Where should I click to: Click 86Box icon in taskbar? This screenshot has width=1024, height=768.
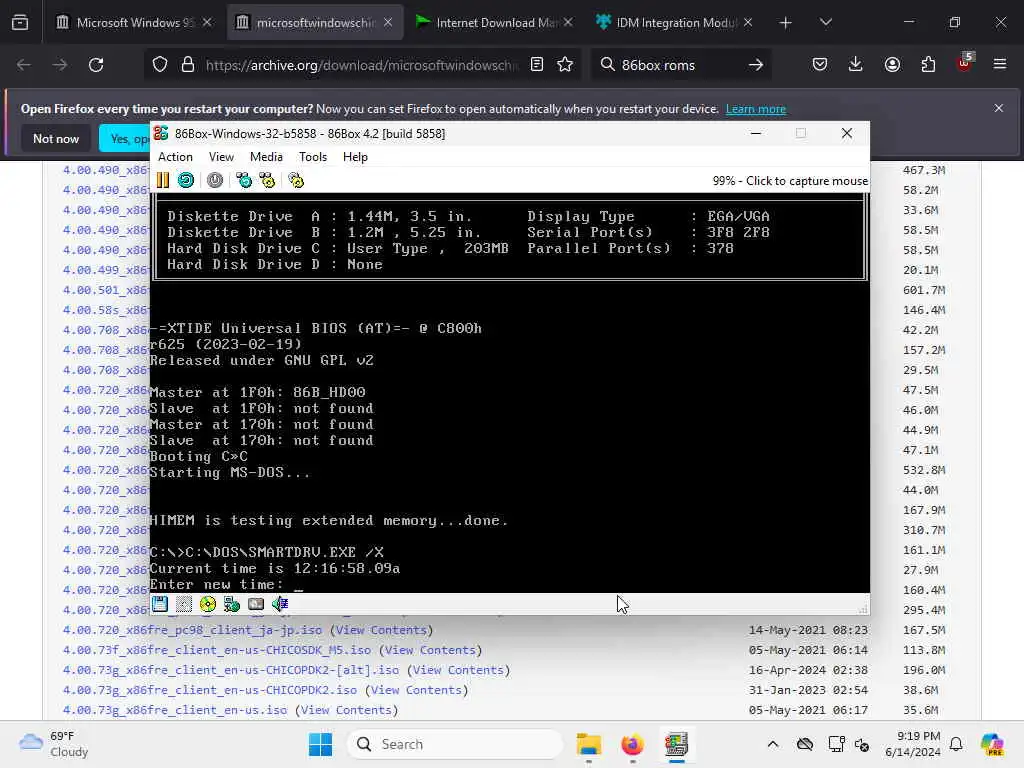[677, 744]
